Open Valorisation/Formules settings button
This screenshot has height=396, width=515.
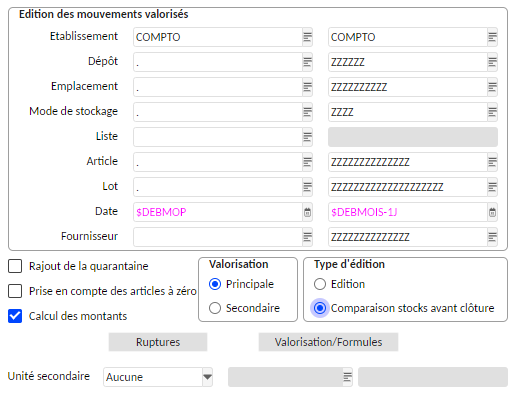pyautogui.click(x=328, y=342)
